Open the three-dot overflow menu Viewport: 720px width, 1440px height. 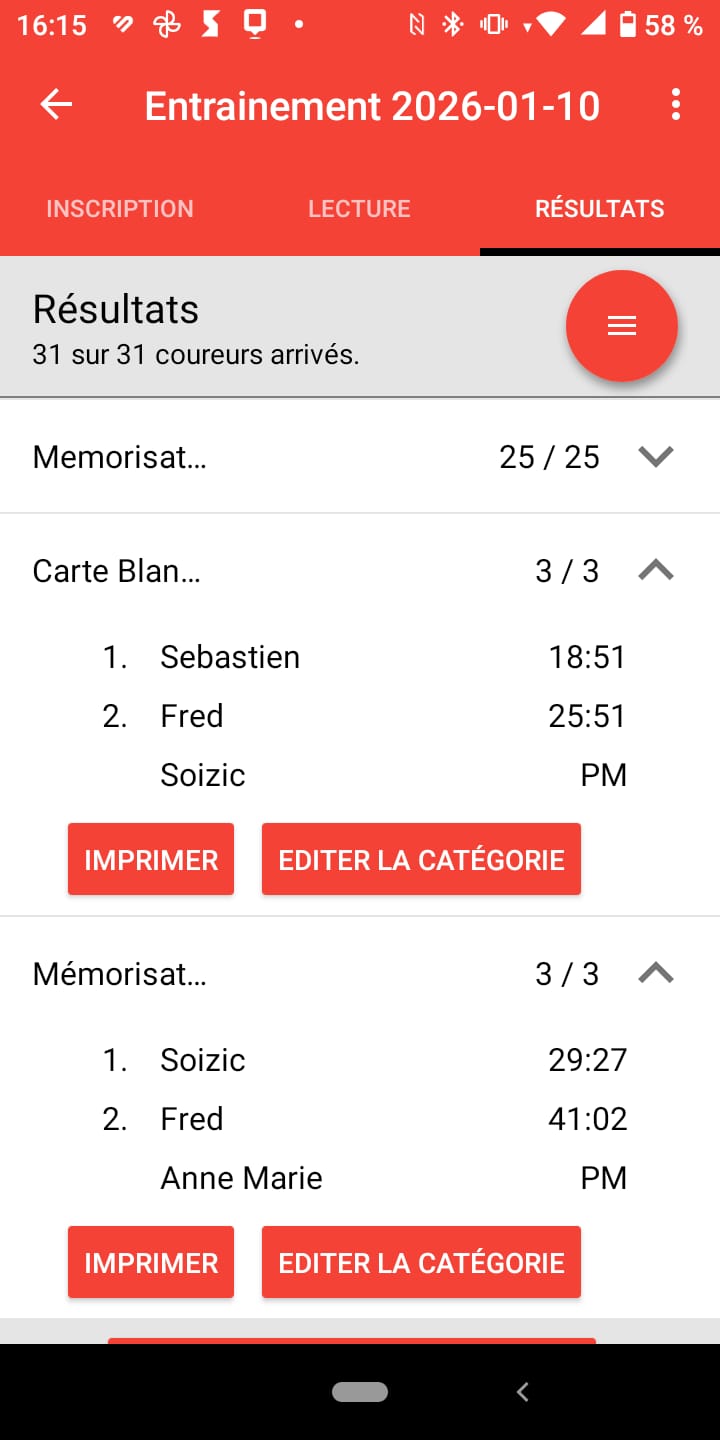[x=676, y=105]
